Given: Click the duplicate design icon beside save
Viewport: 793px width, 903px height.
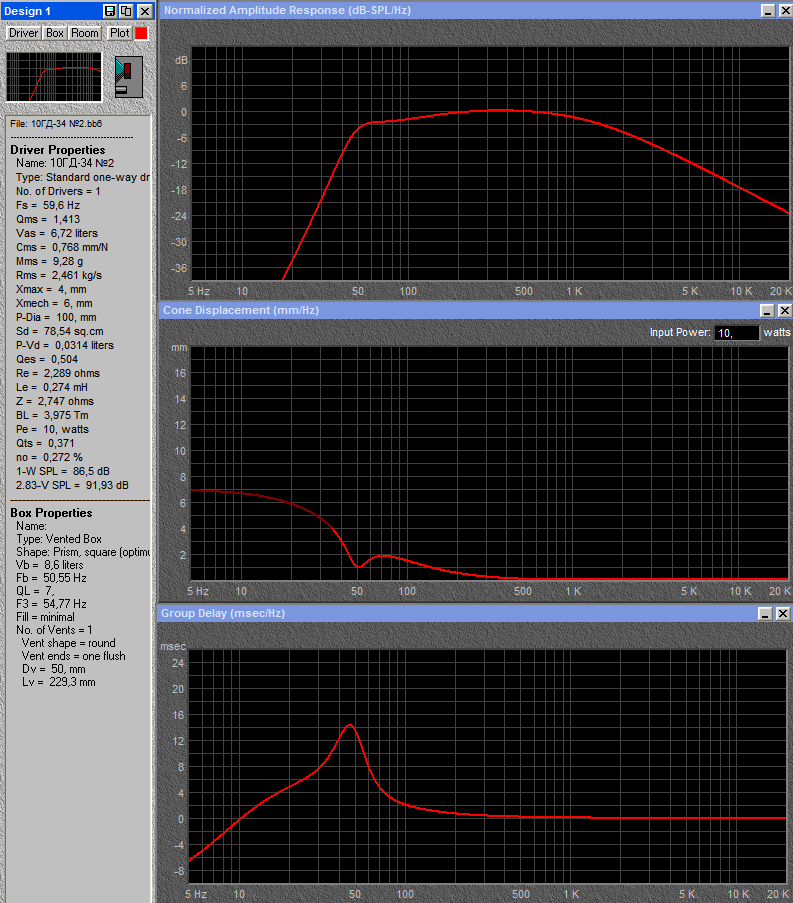Looking at the screenshot, I should (127, 11).
